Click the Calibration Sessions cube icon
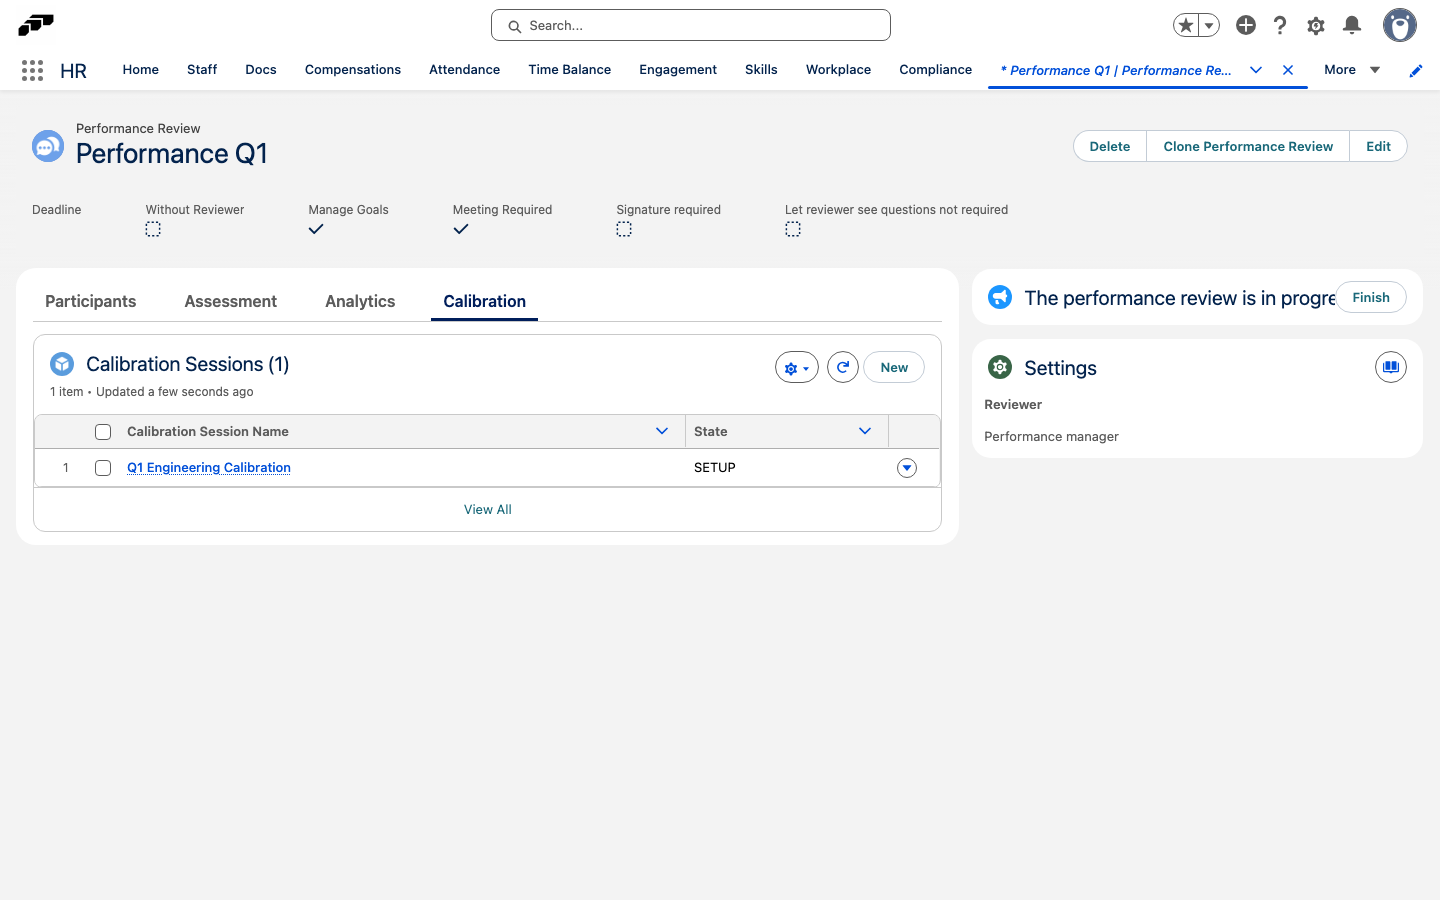 point(62,364)
